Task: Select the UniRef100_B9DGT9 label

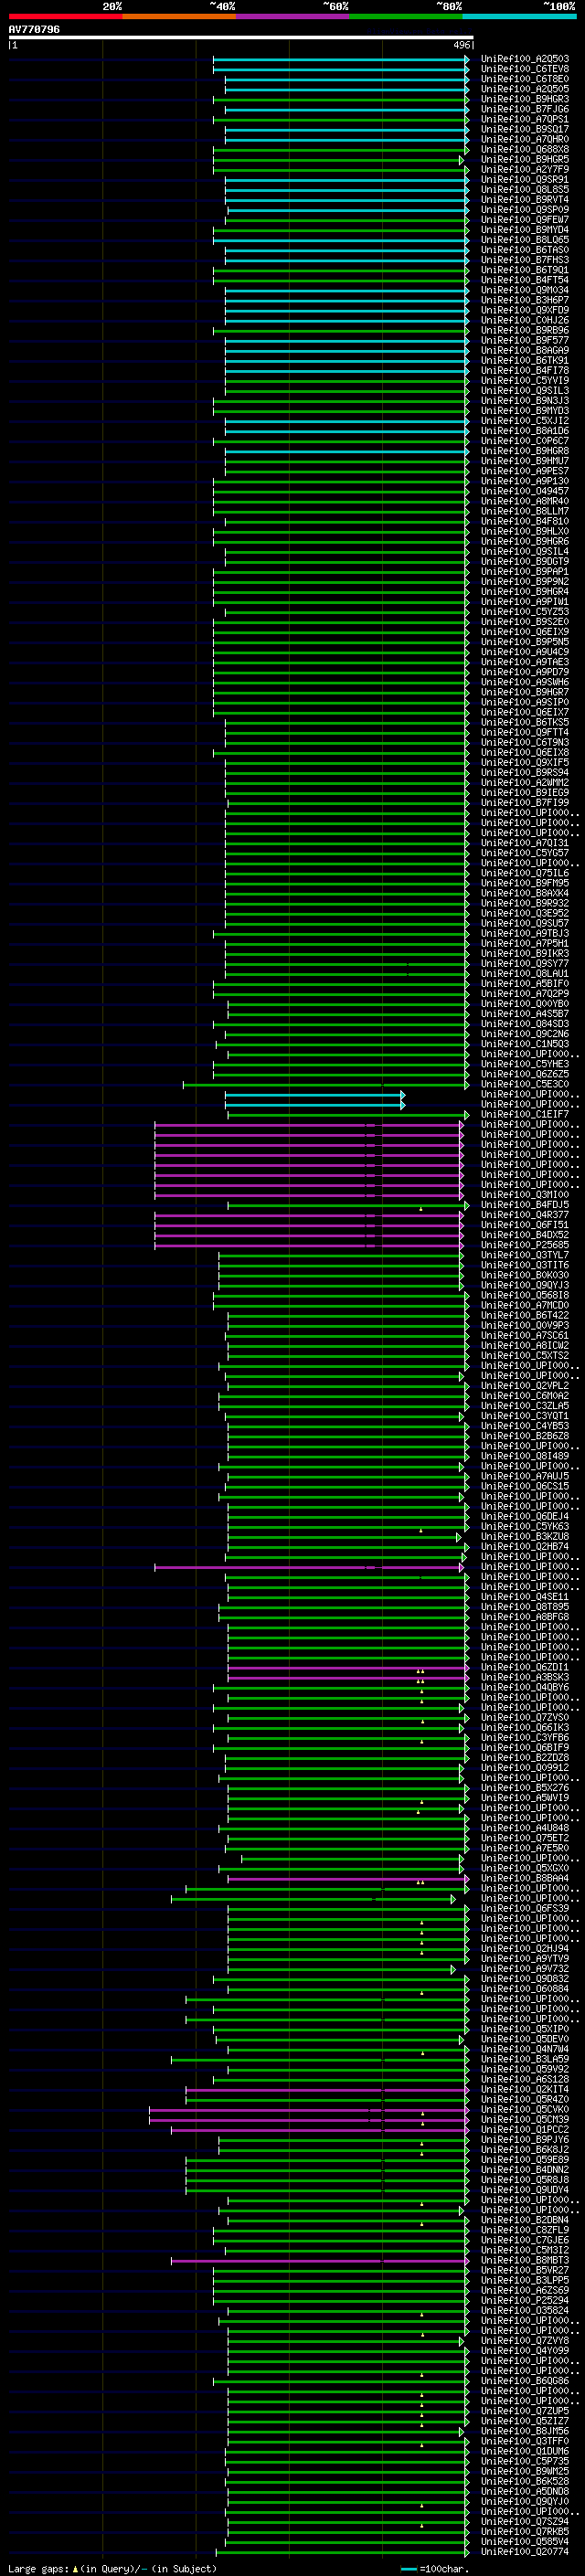Action: 525,561
